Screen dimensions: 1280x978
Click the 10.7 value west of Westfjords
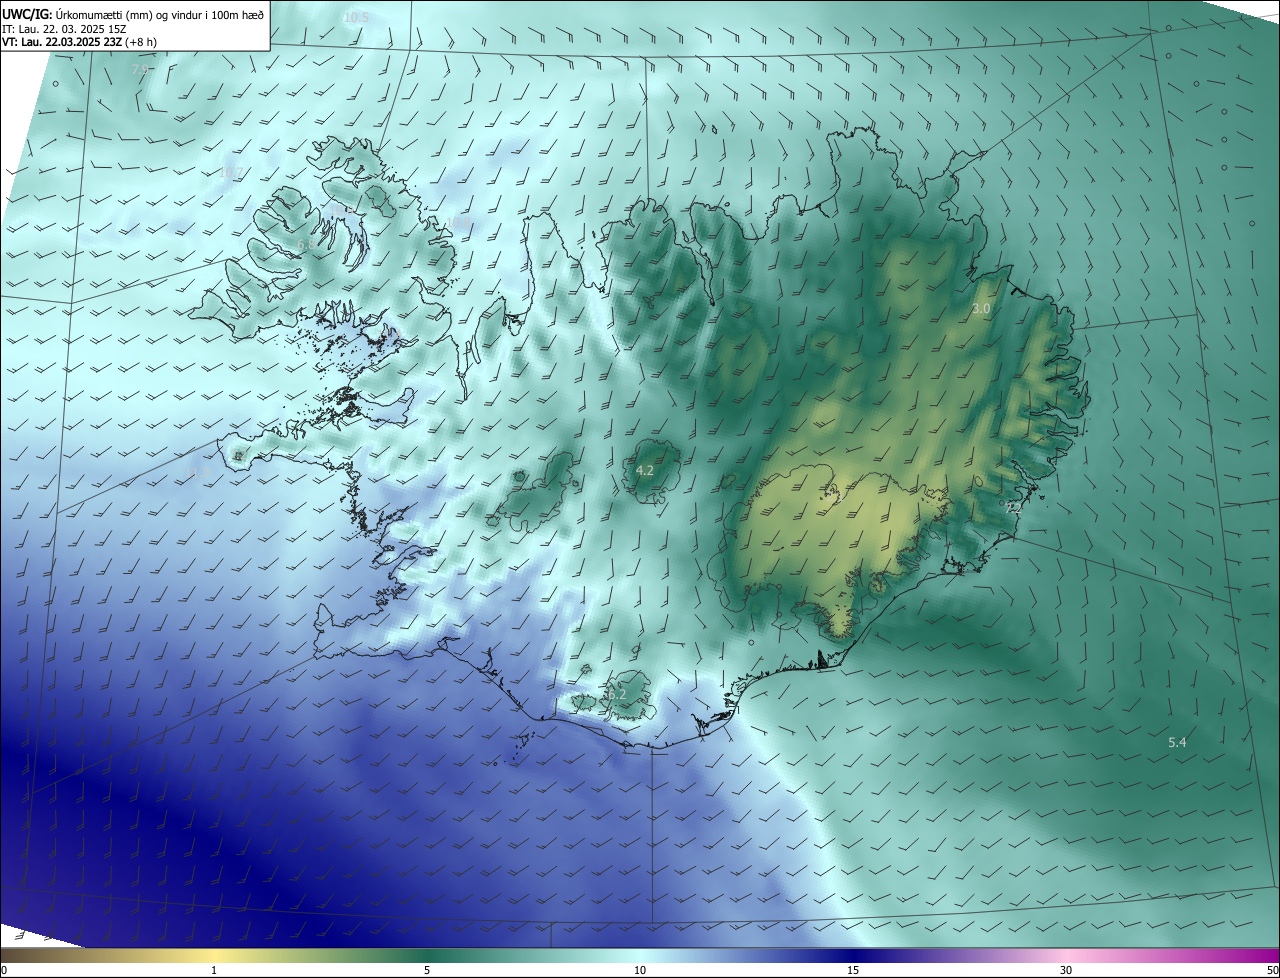click(x=229, y=172)
